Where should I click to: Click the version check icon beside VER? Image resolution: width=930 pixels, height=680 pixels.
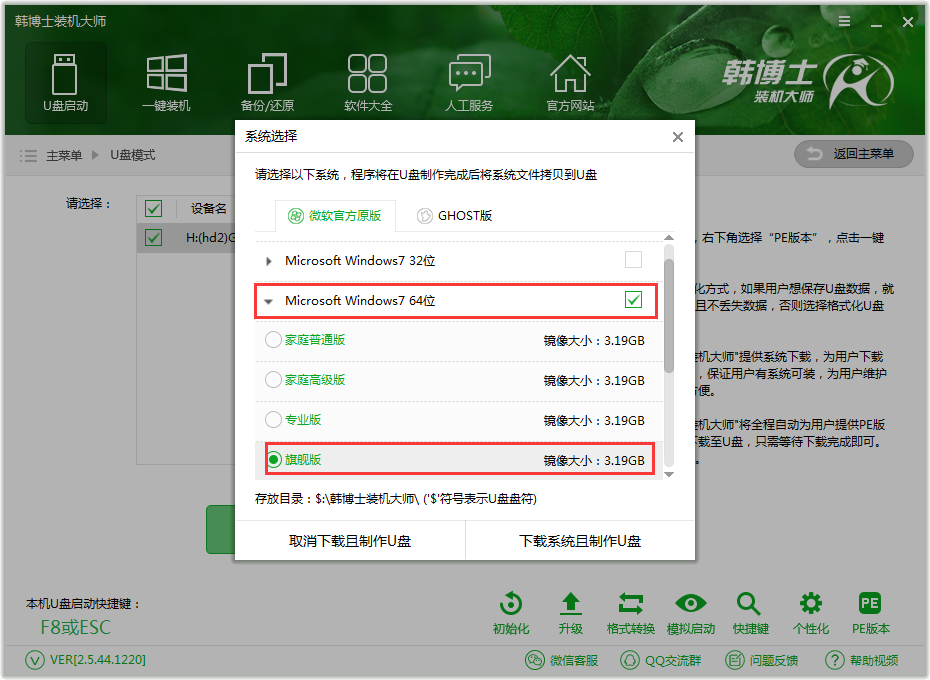(x=34, y=660)
